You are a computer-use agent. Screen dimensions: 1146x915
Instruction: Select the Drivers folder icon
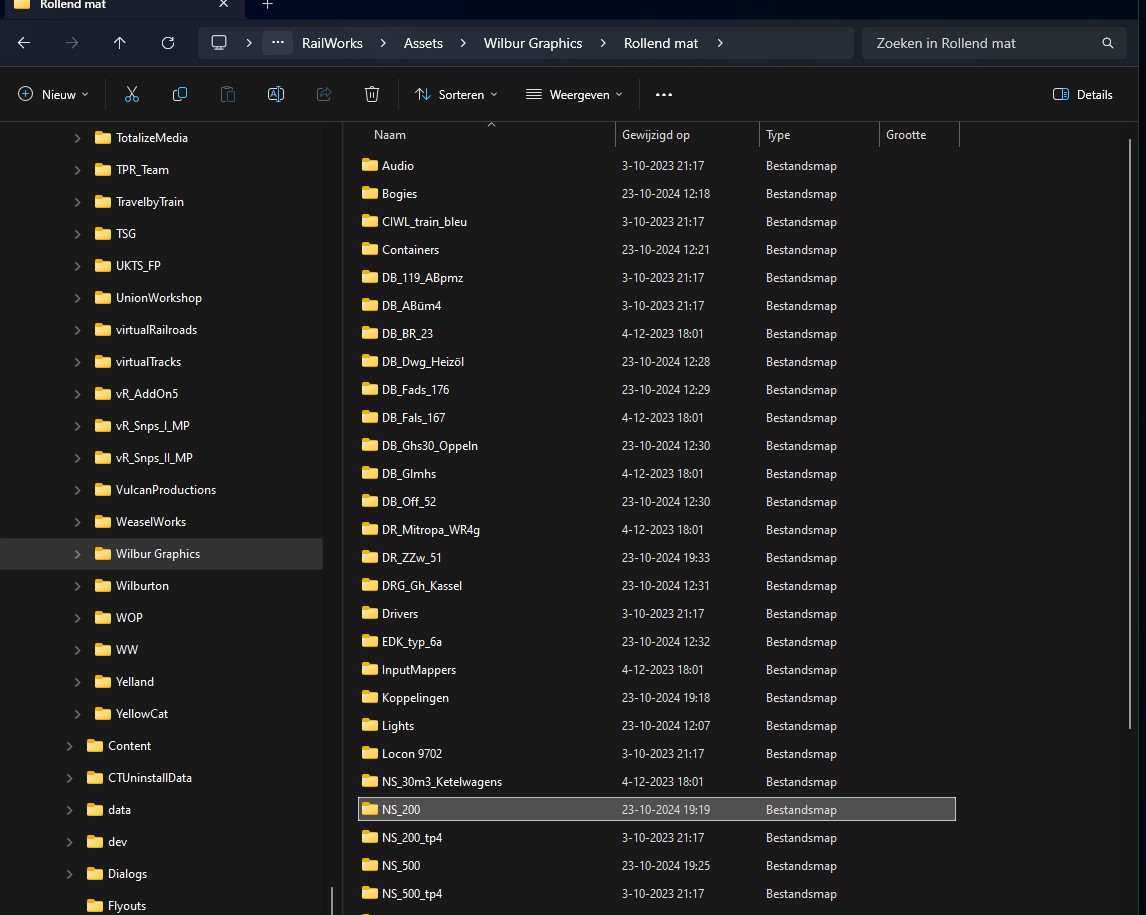coord(370,613)
